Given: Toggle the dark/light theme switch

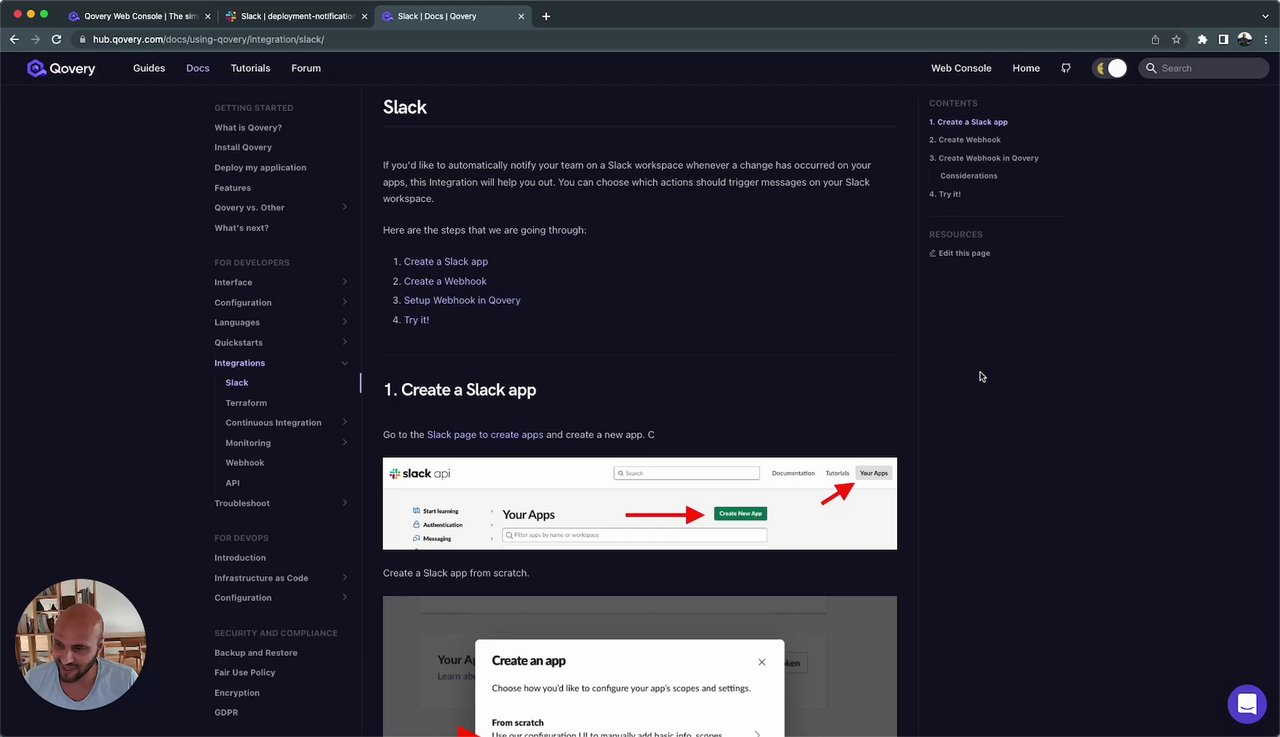Looking at the screenshot, I should [x=1110, y=68].
